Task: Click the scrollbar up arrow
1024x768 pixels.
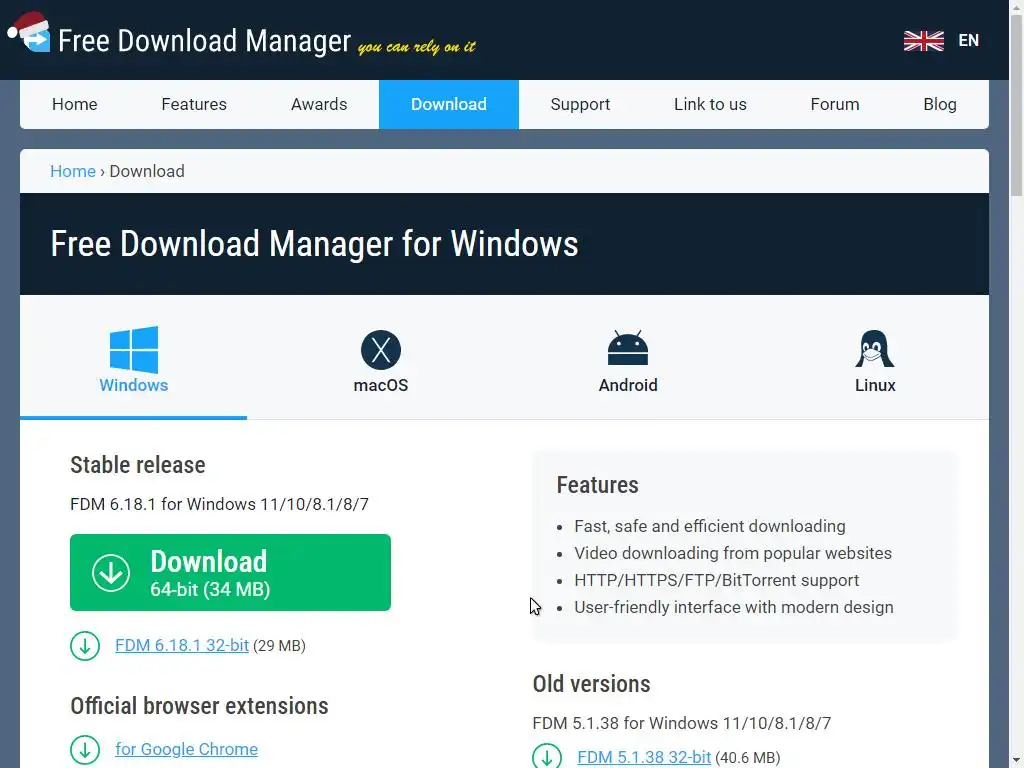Action: pos(1016,7)
